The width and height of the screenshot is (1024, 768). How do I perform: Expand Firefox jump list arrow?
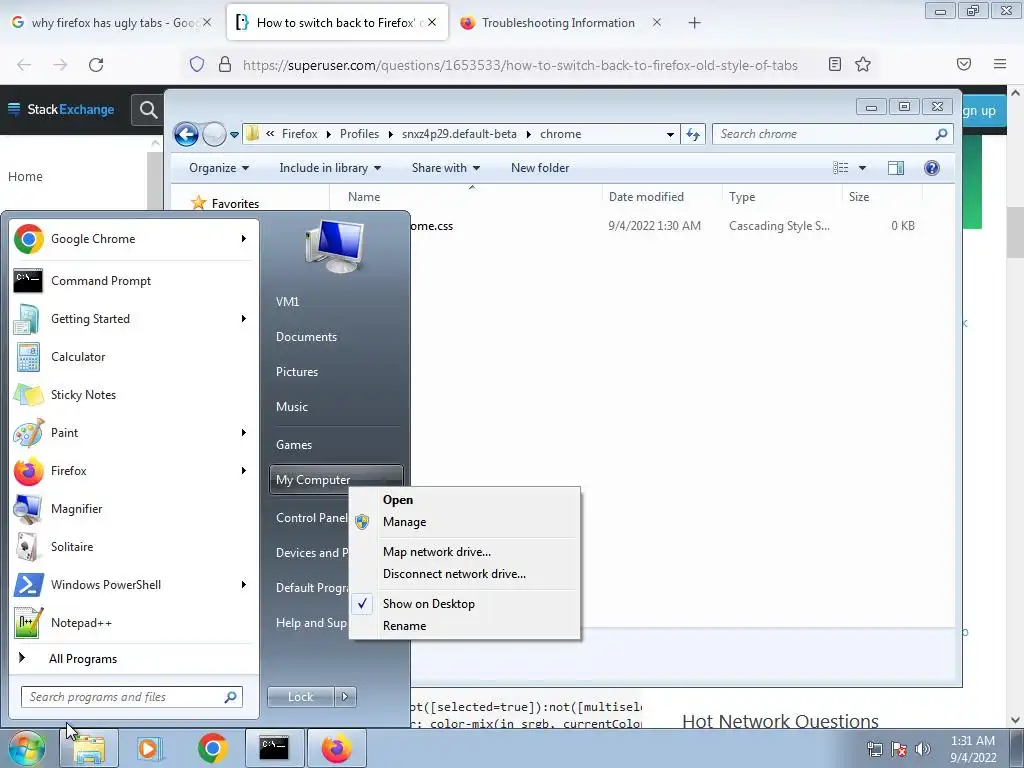244,471
